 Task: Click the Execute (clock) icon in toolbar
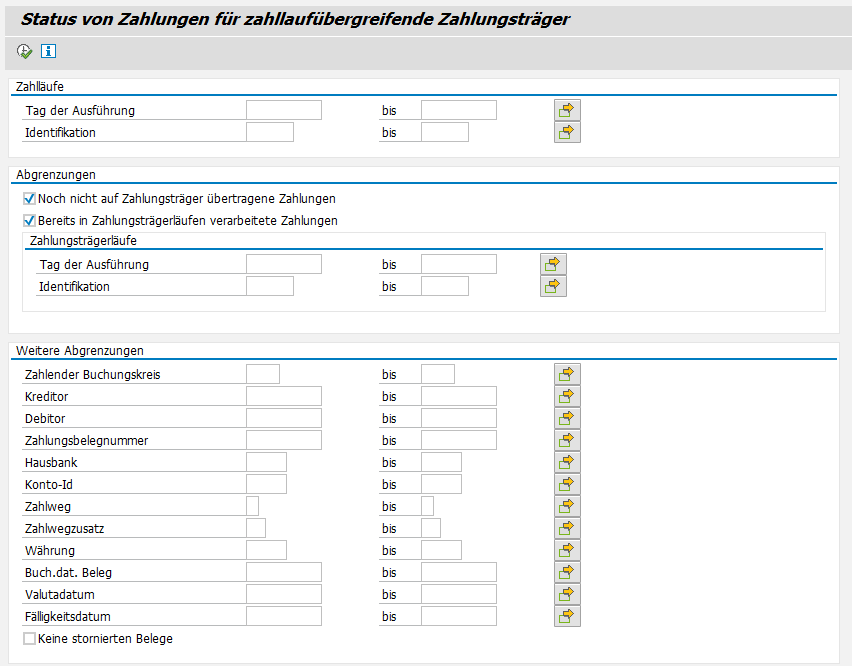point(25,51)
